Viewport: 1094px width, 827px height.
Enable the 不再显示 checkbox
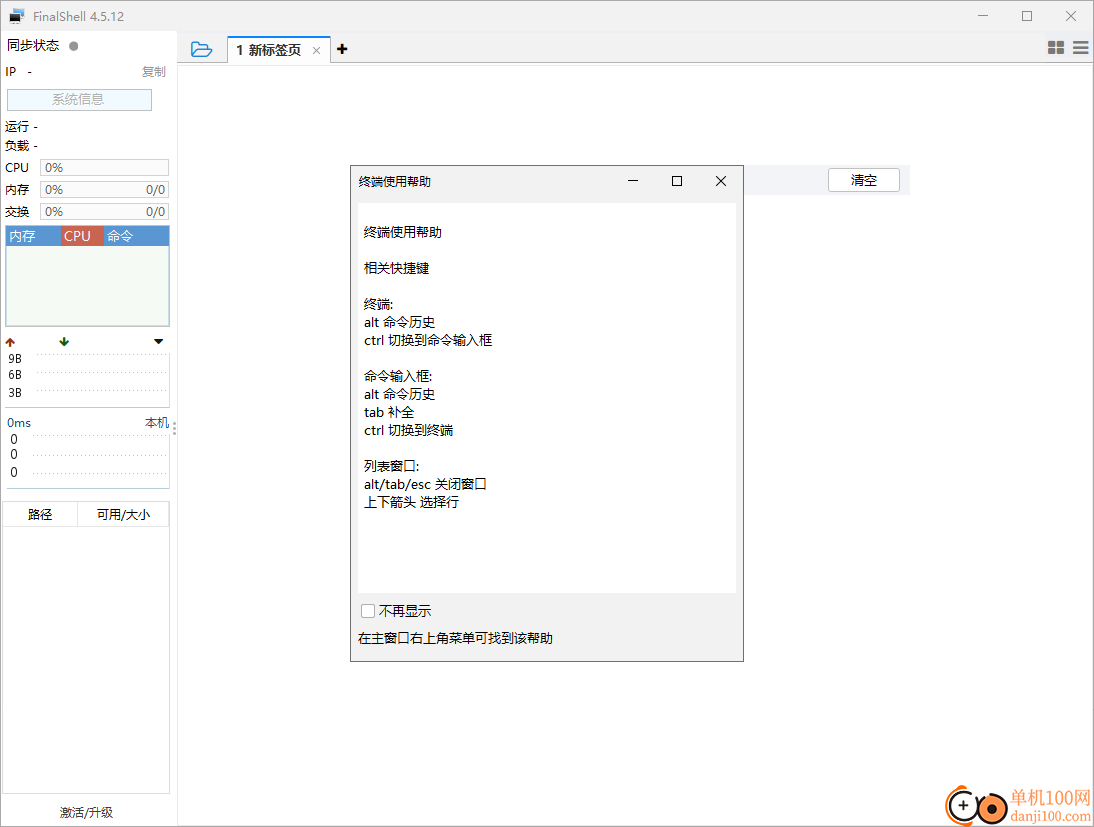pyautogui.click(x=368, y=611)
